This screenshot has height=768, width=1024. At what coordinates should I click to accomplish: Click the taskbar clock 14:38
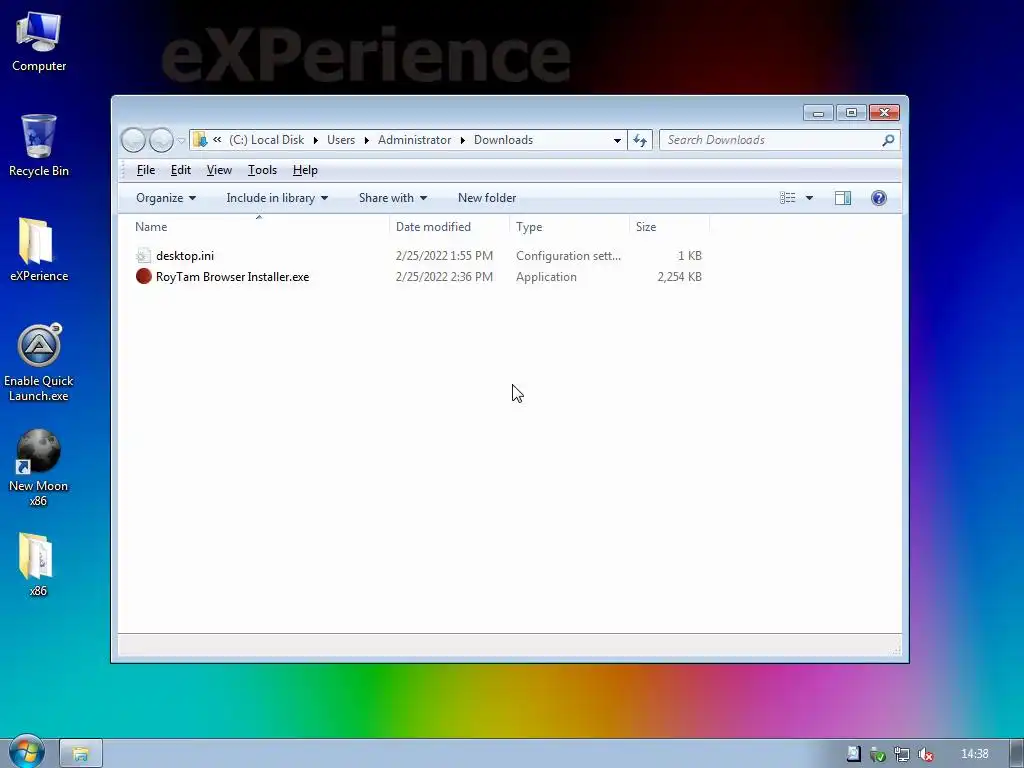974,754
